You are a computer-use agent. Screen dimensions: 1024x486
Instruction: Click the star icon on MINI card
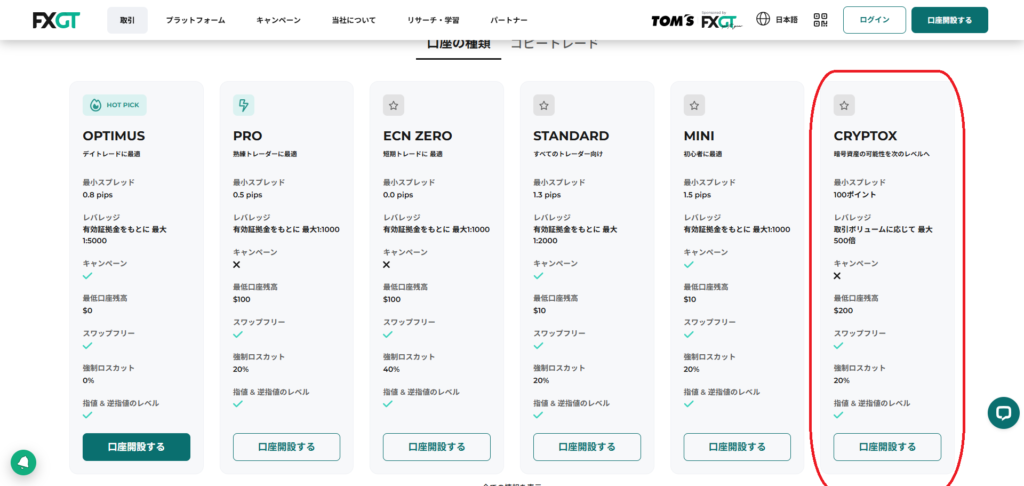pos(694,105)
